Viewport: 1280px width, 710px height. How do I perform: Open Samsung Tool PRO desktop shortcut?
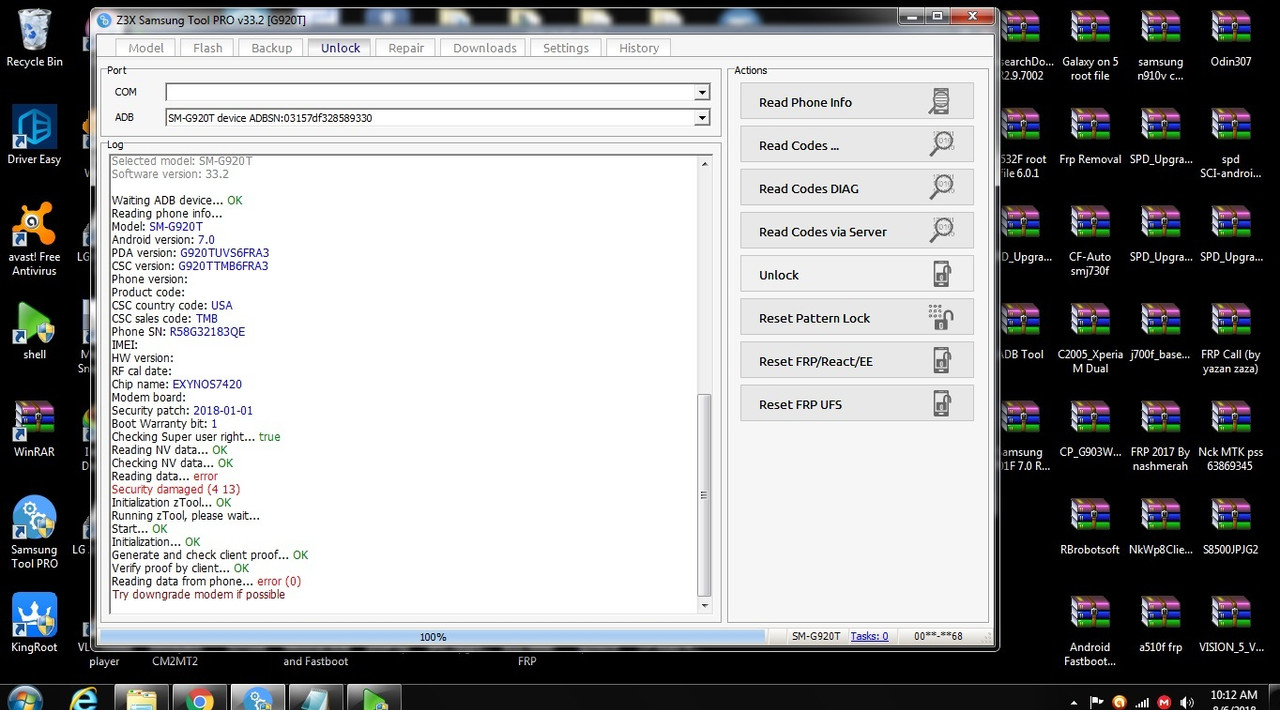click(x=34, y=533)
